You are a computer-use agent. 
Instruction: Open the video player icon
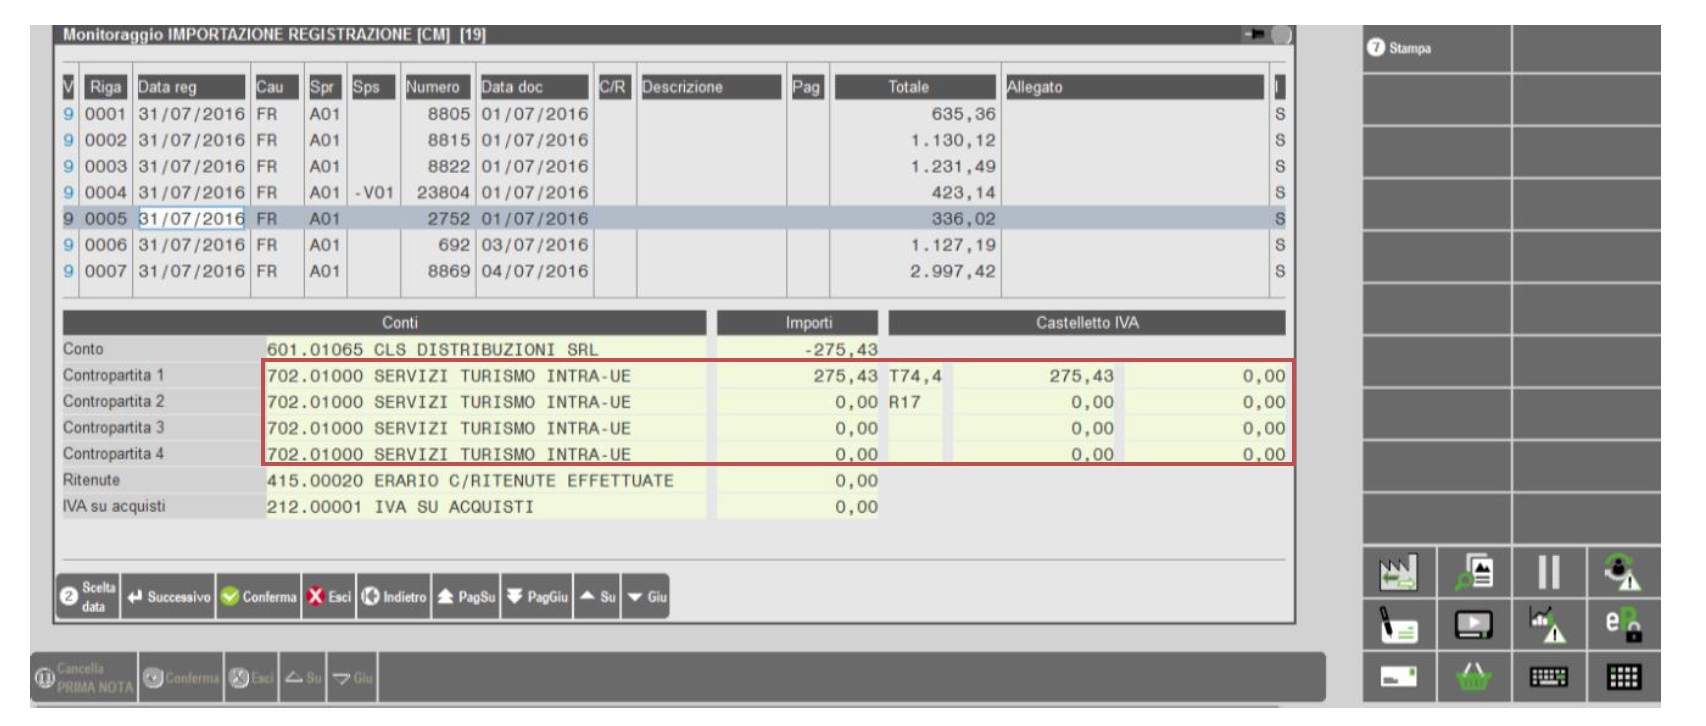(1474, 625)
